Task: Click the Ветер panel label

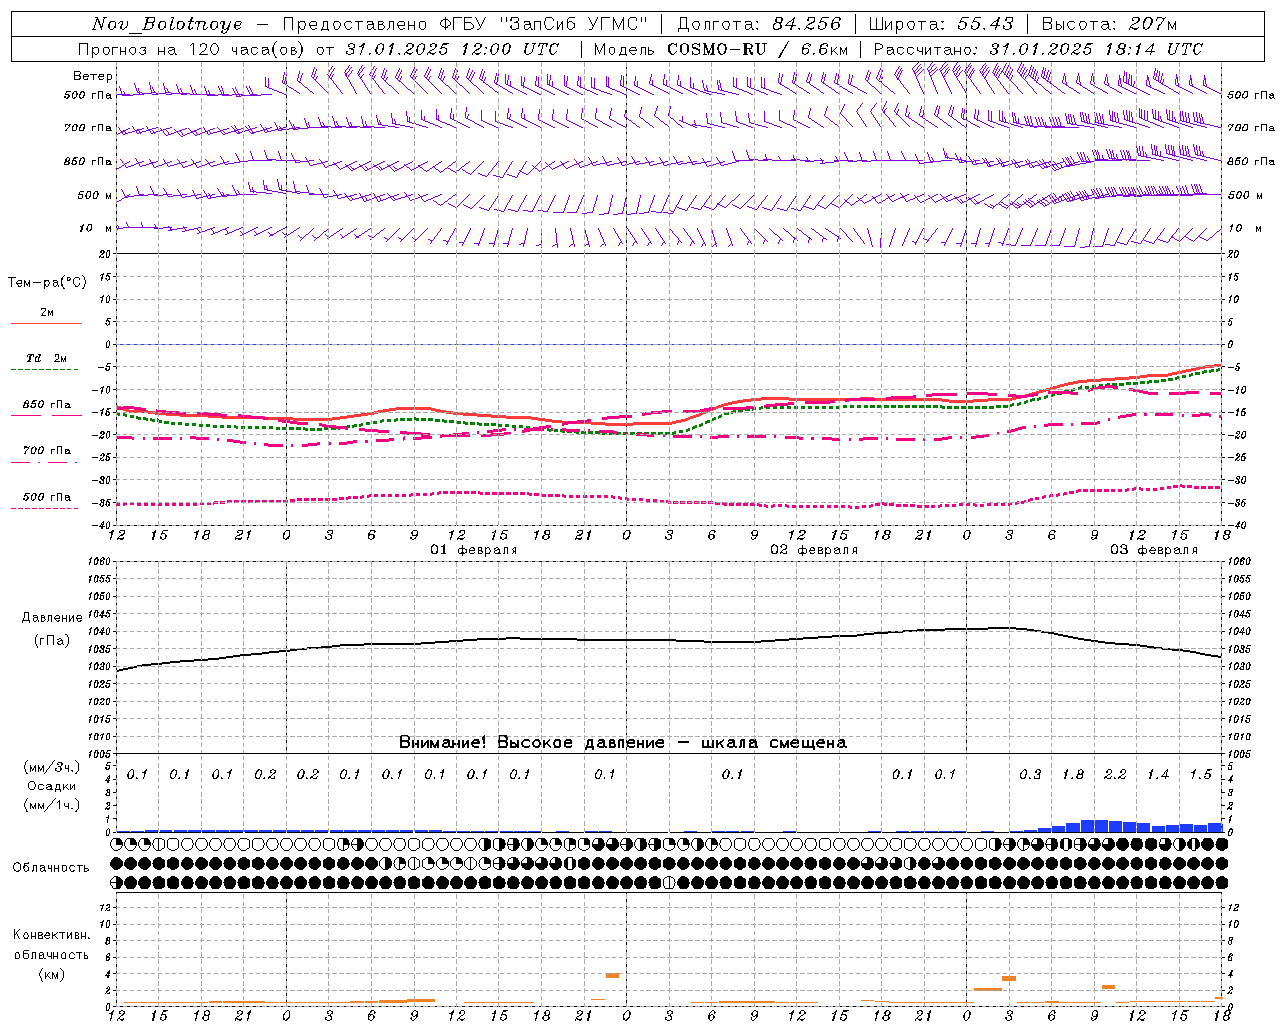Action: coord(92,76)
